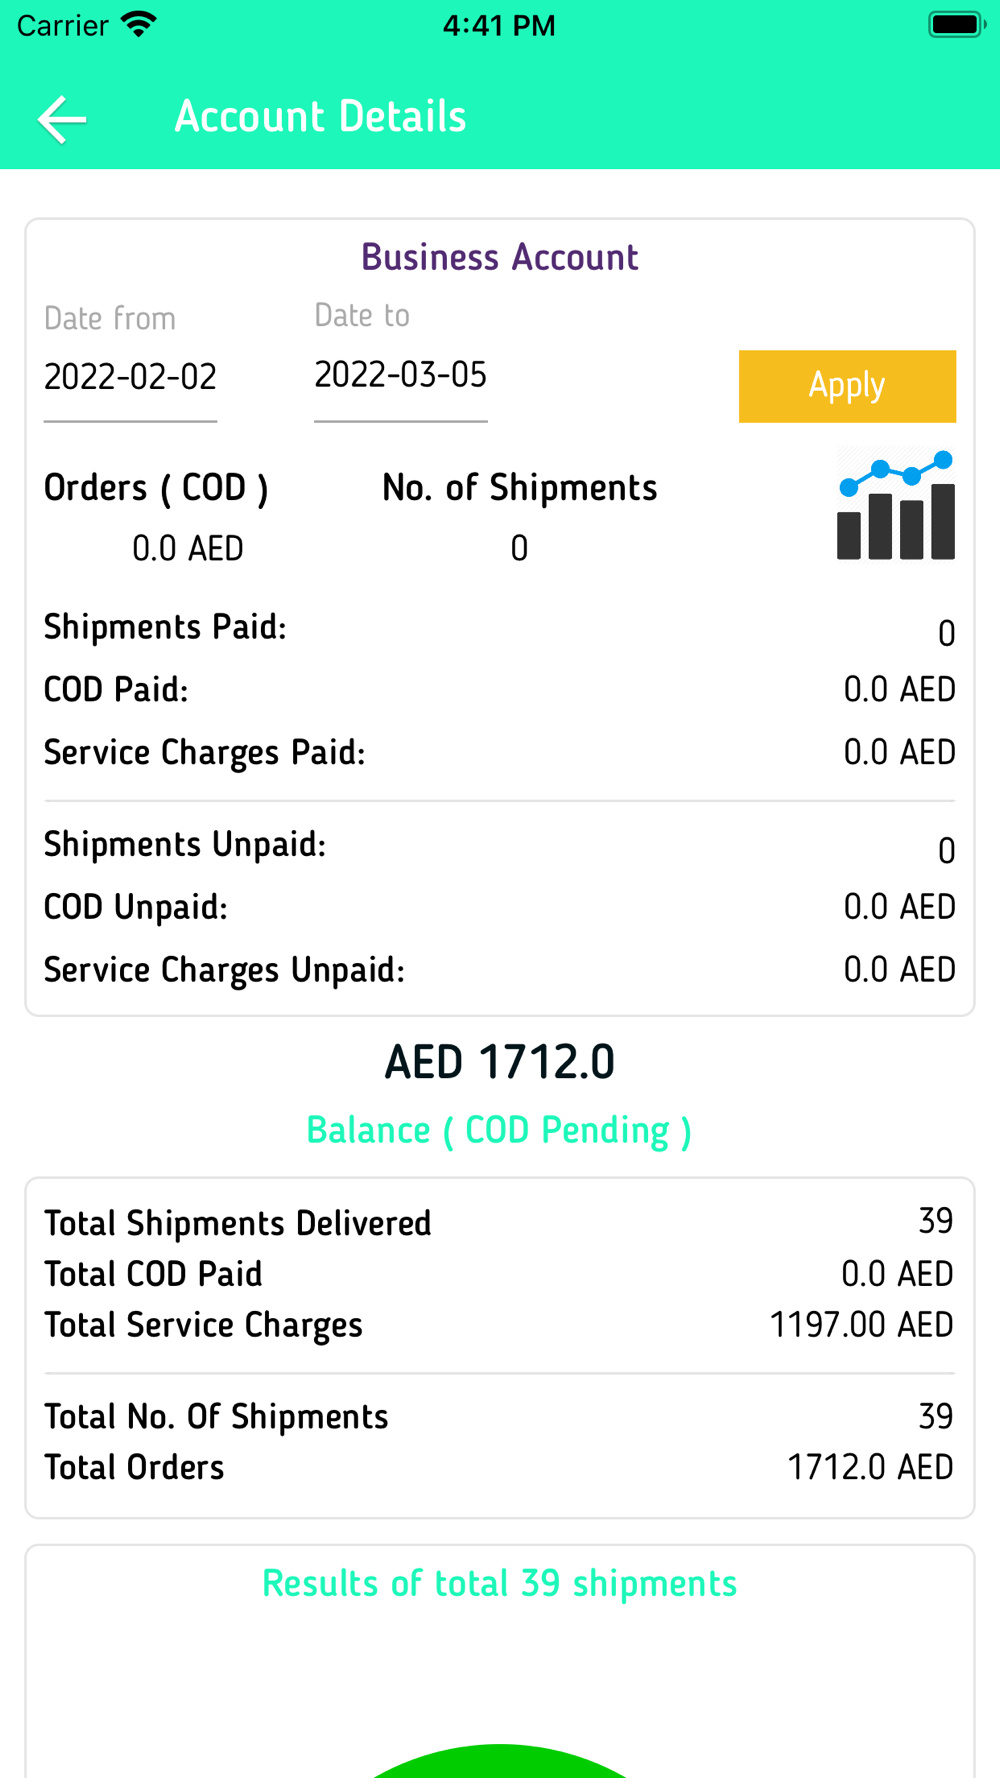This screenshot has height=1778, width=1000.
Task: Tap AED 1712.0 balance amount
Action: point(500,1062)
